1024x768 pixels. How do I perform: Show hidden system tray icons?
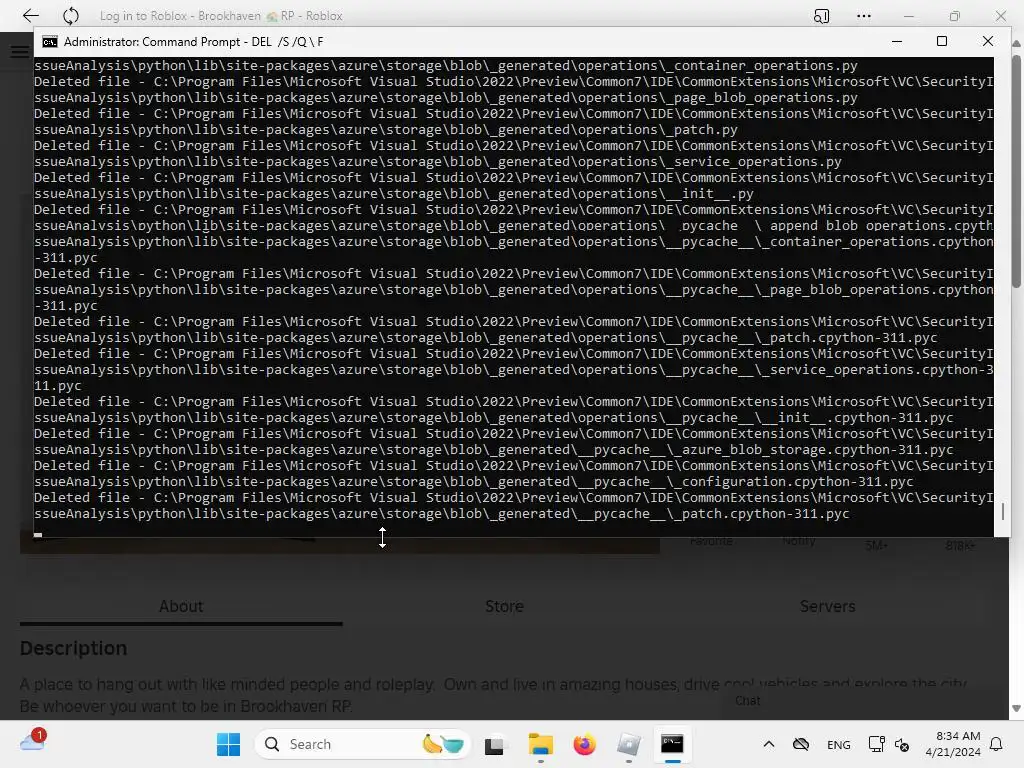769,744
